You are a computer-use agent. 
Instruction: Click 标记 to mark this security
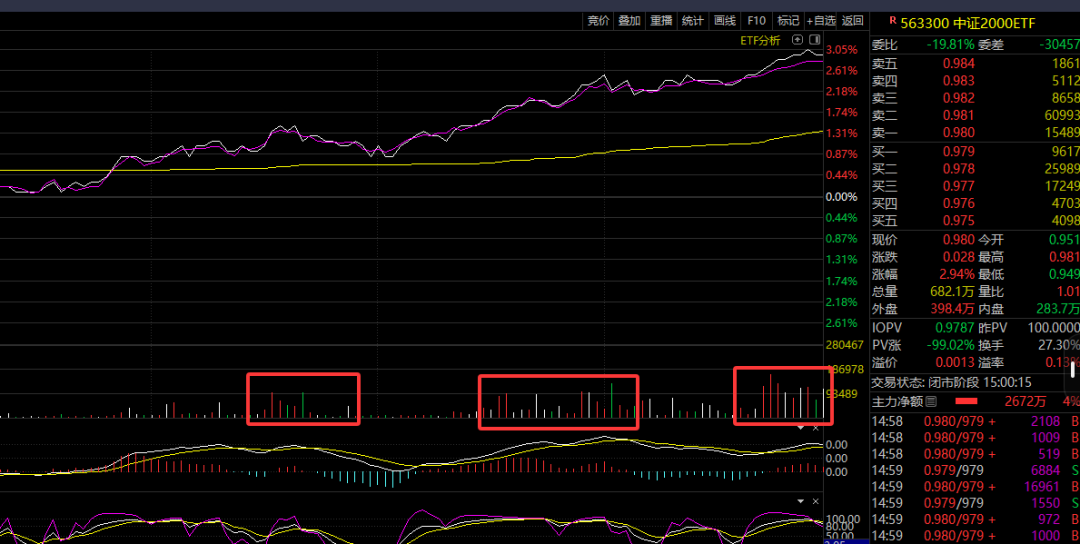pyautogui.click(x=788, y=21)
